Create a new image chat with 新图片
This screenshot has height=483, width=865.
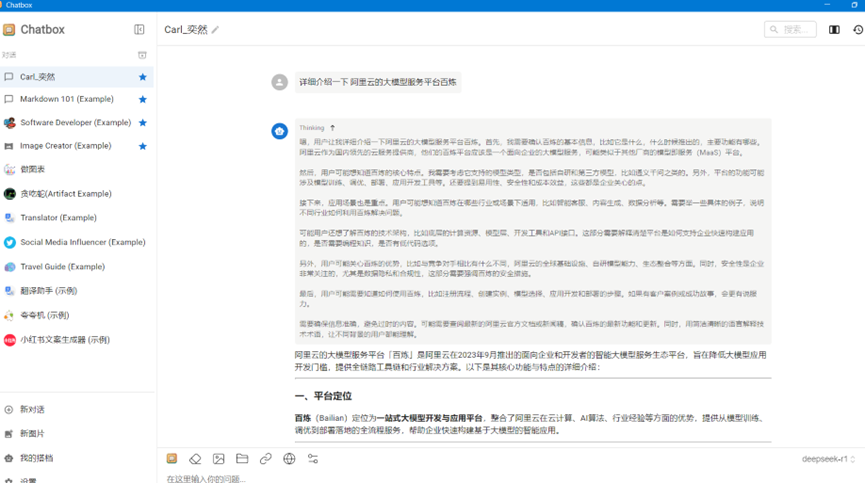77,434
